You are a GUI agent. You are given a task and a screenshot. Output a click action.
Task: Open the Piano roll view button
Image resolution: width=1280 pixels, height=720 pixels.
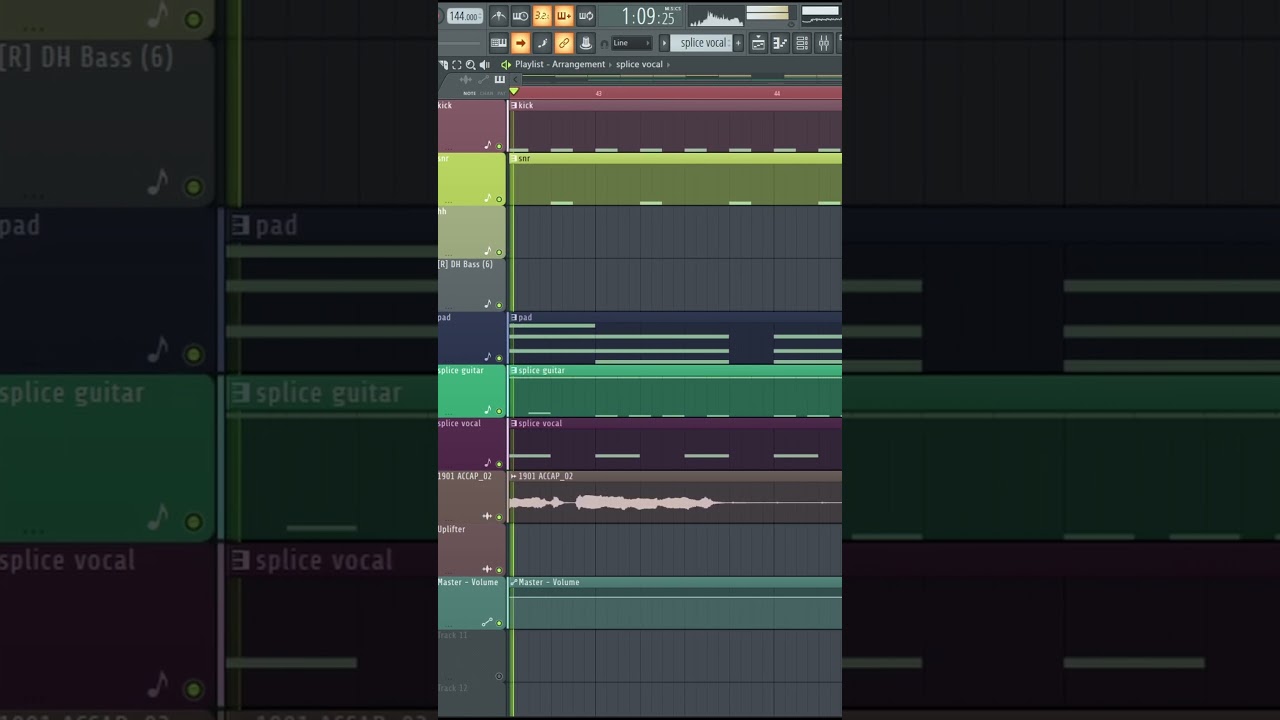click(780, 43)
